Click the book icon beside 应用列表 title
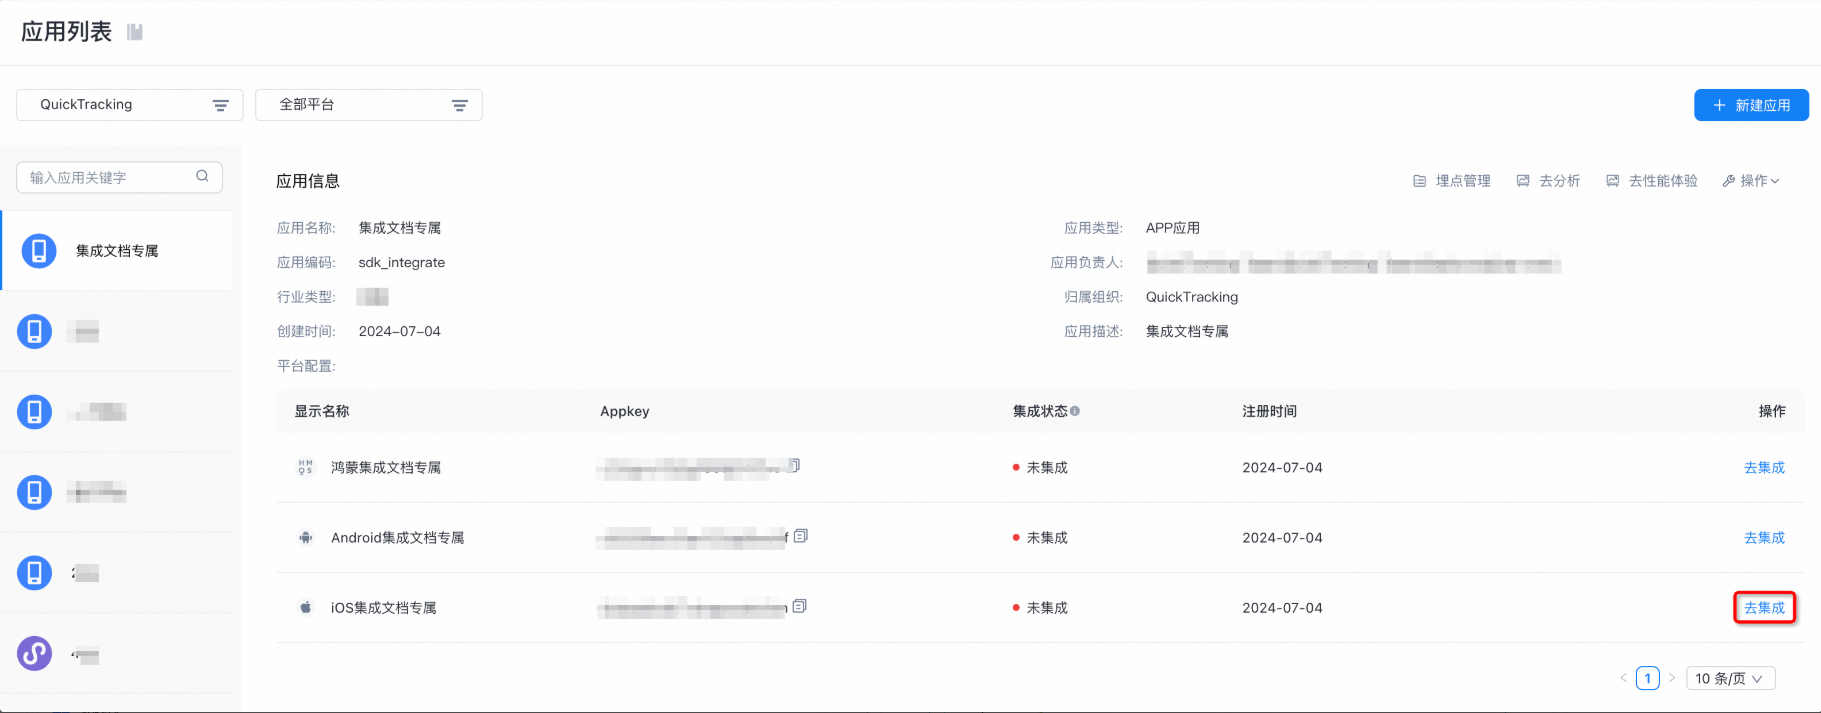Screen dimensions: 1821x713 [135, 32]
